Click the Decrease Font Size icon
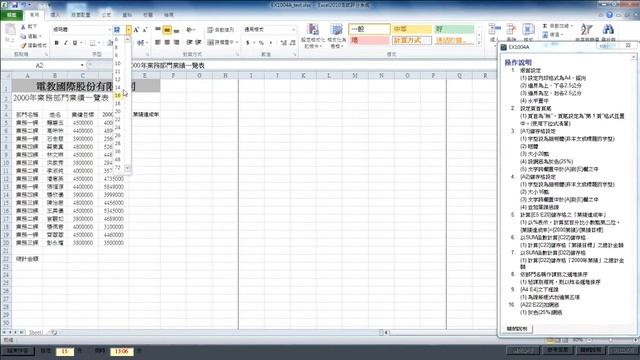The image size is (640, 360). click(x=144, y=30)
